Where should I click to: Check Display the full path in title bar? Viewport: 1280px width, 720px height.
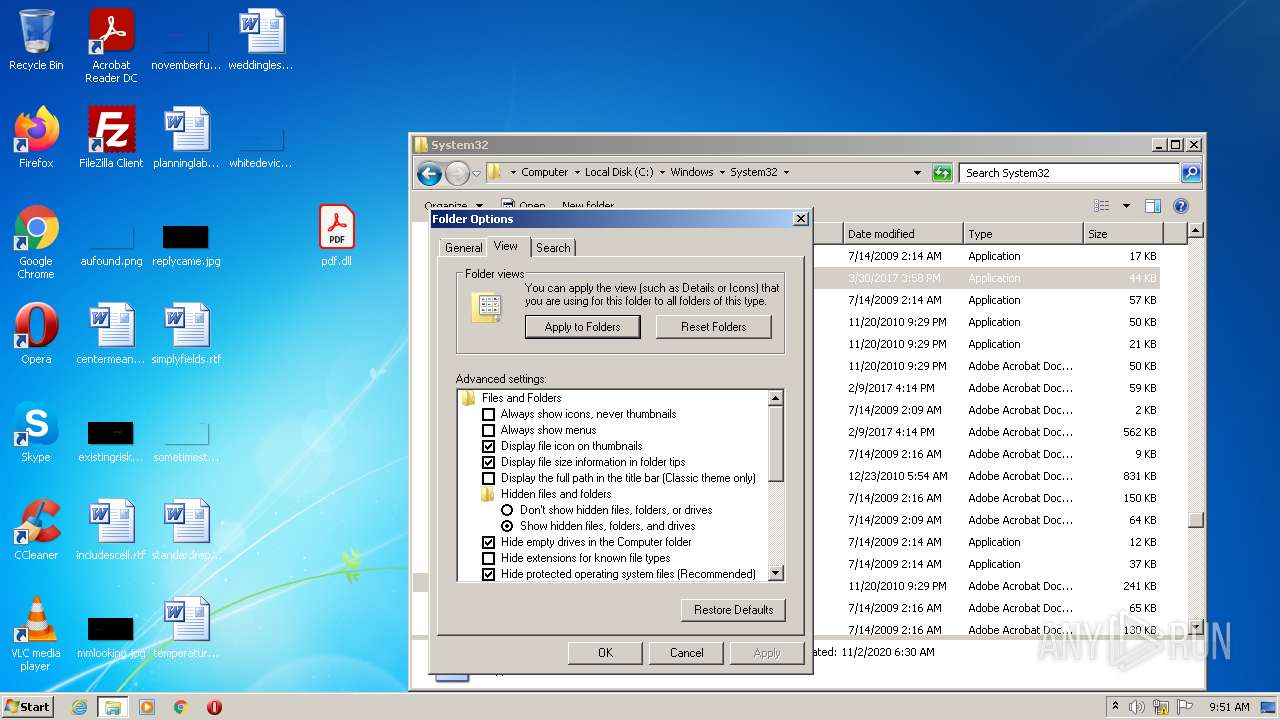[489, 478]
